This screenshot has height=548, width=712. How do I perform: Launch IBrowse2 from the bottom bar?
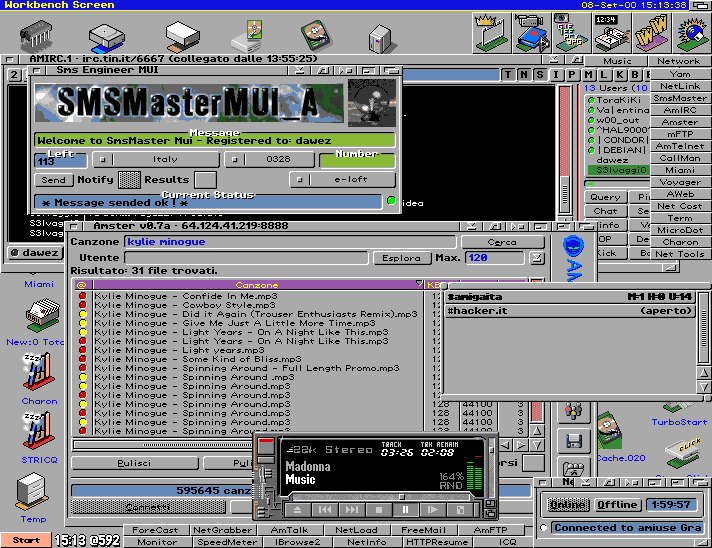tap(297, 542)
